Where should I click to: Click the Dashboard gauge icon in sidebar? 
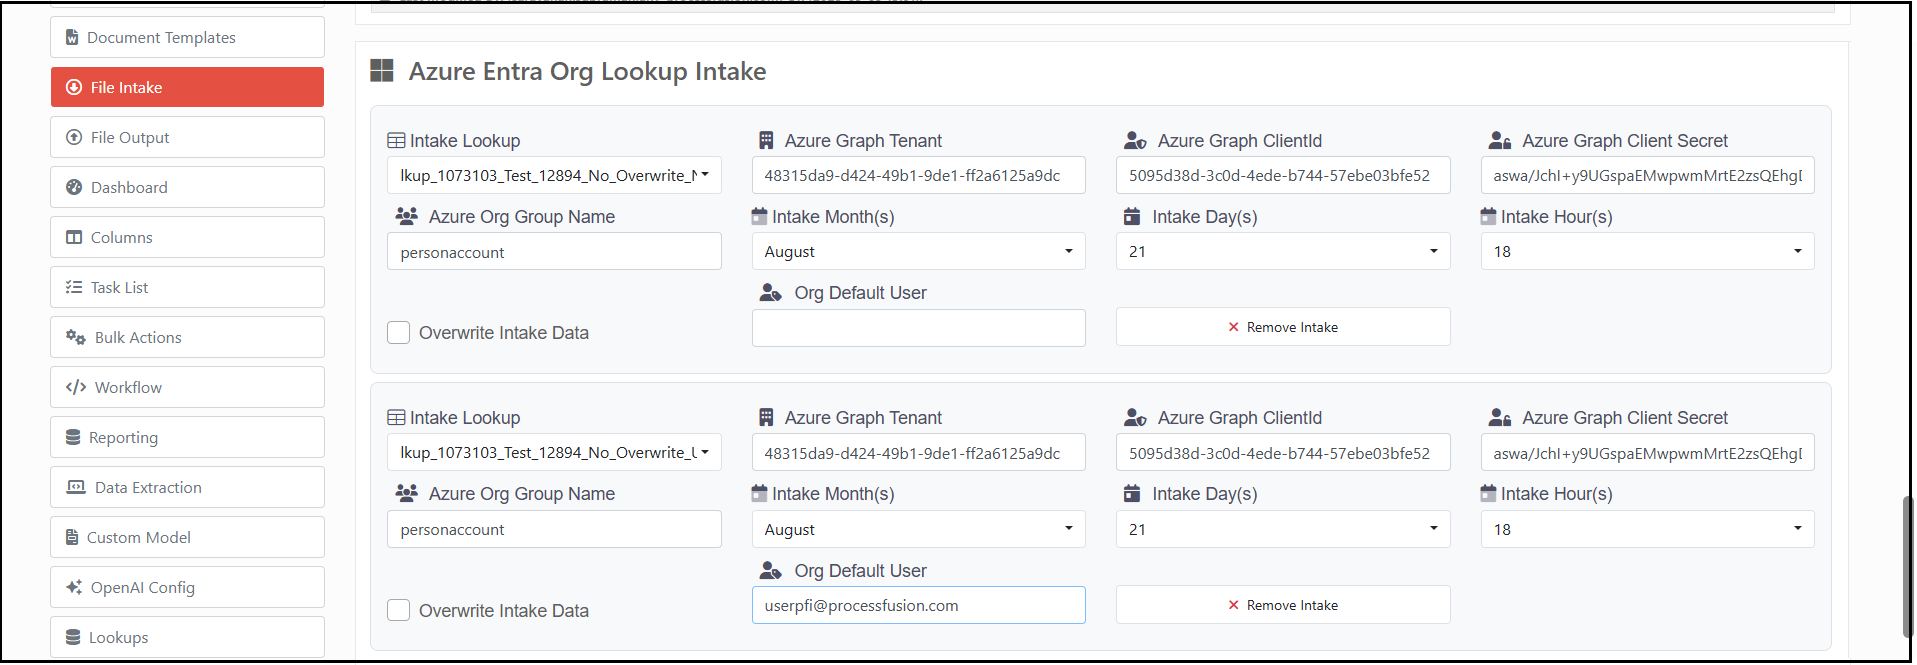[x=74, y=187]
